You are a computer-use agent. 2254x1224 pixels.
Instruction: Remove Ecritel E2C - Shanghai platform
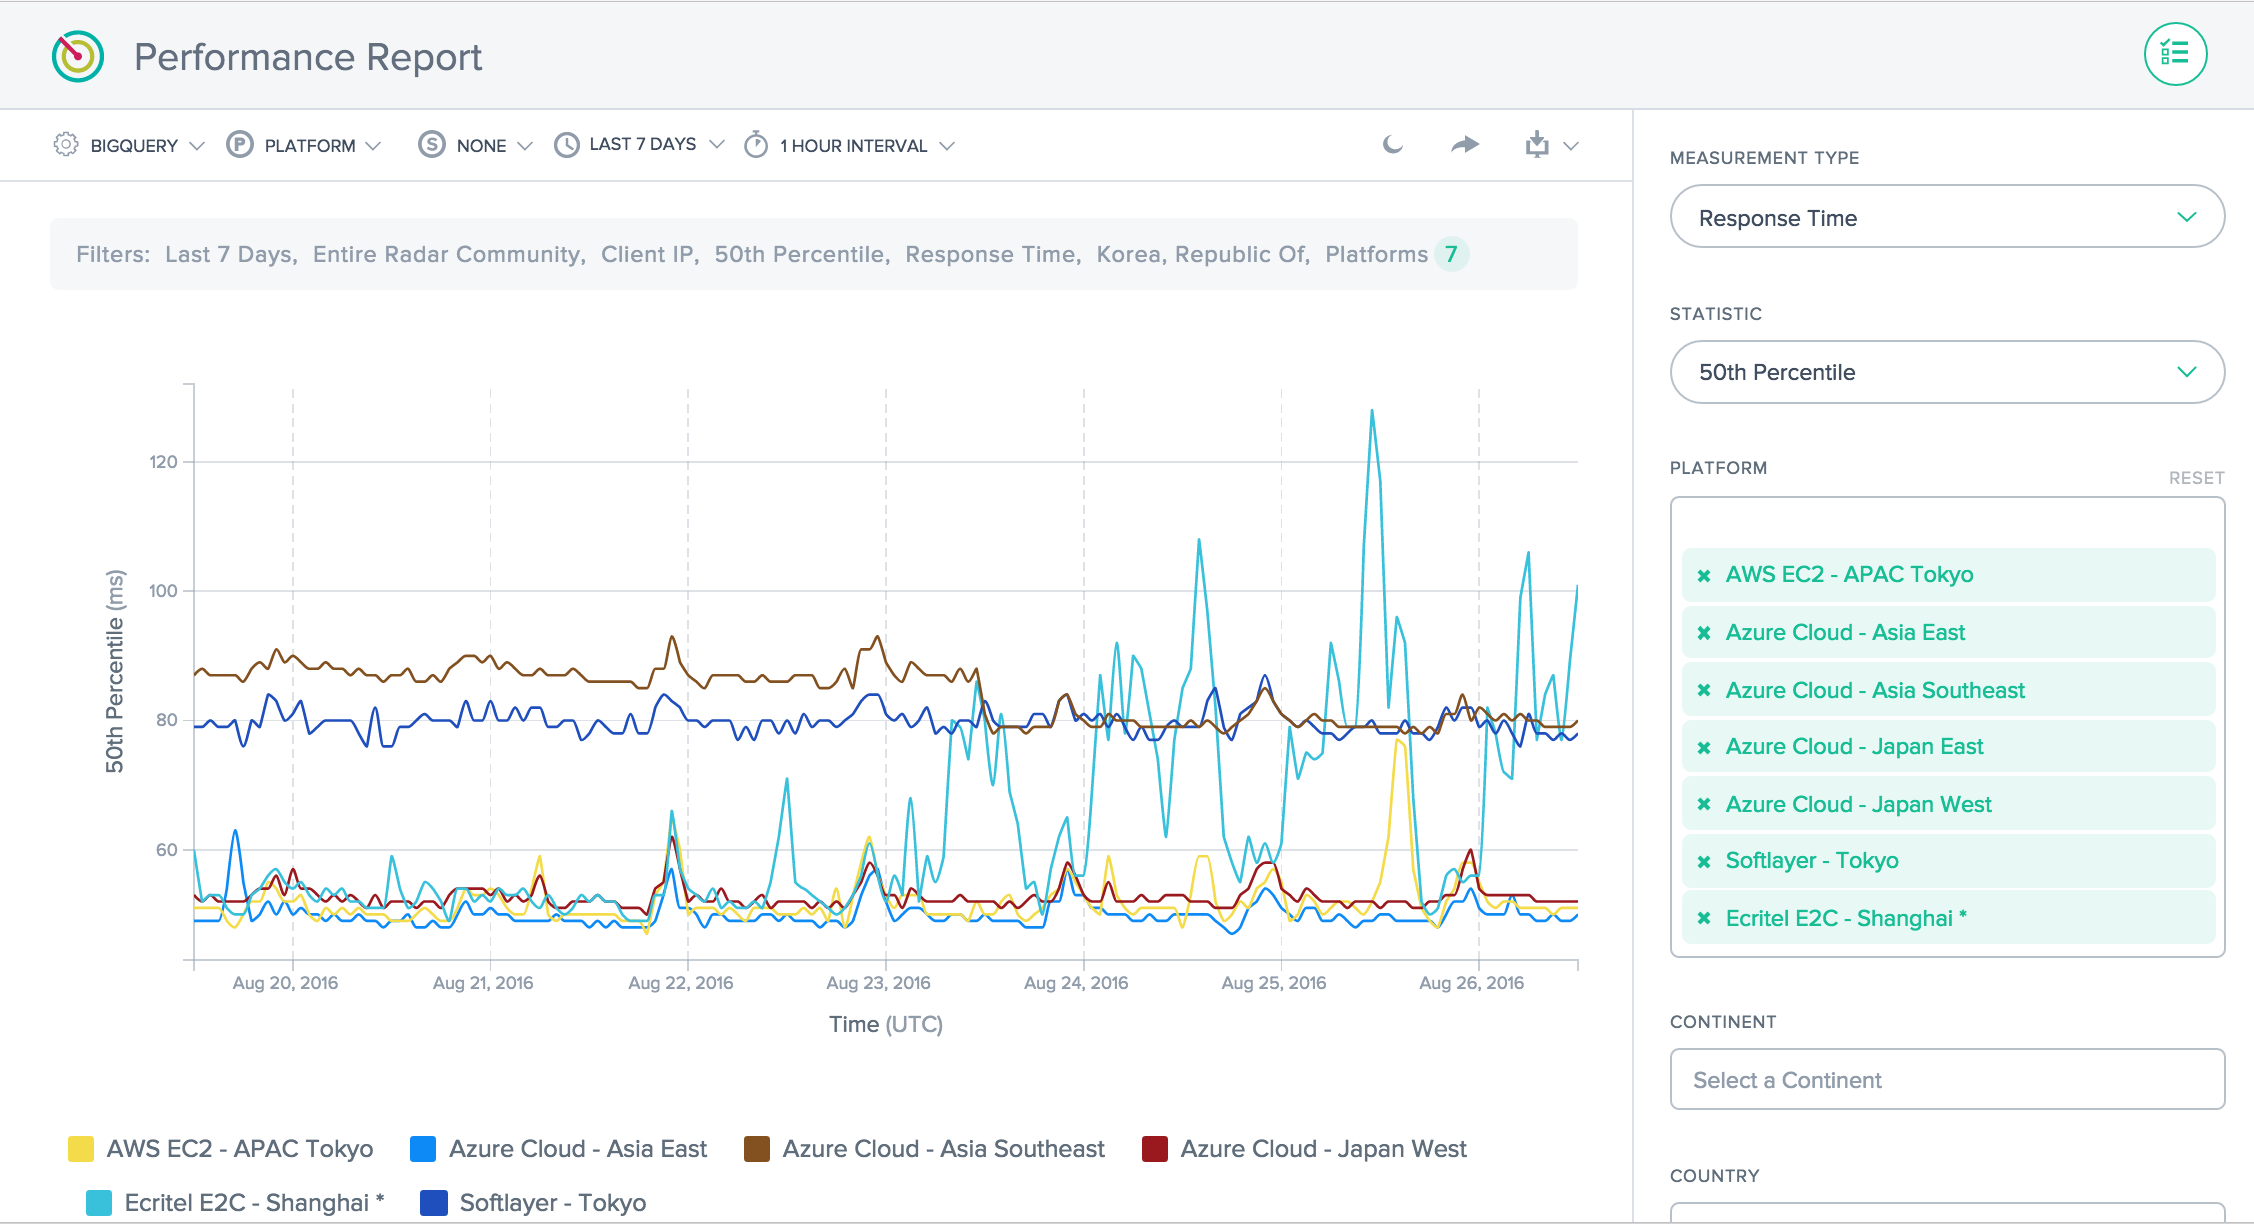point(1704,919)
